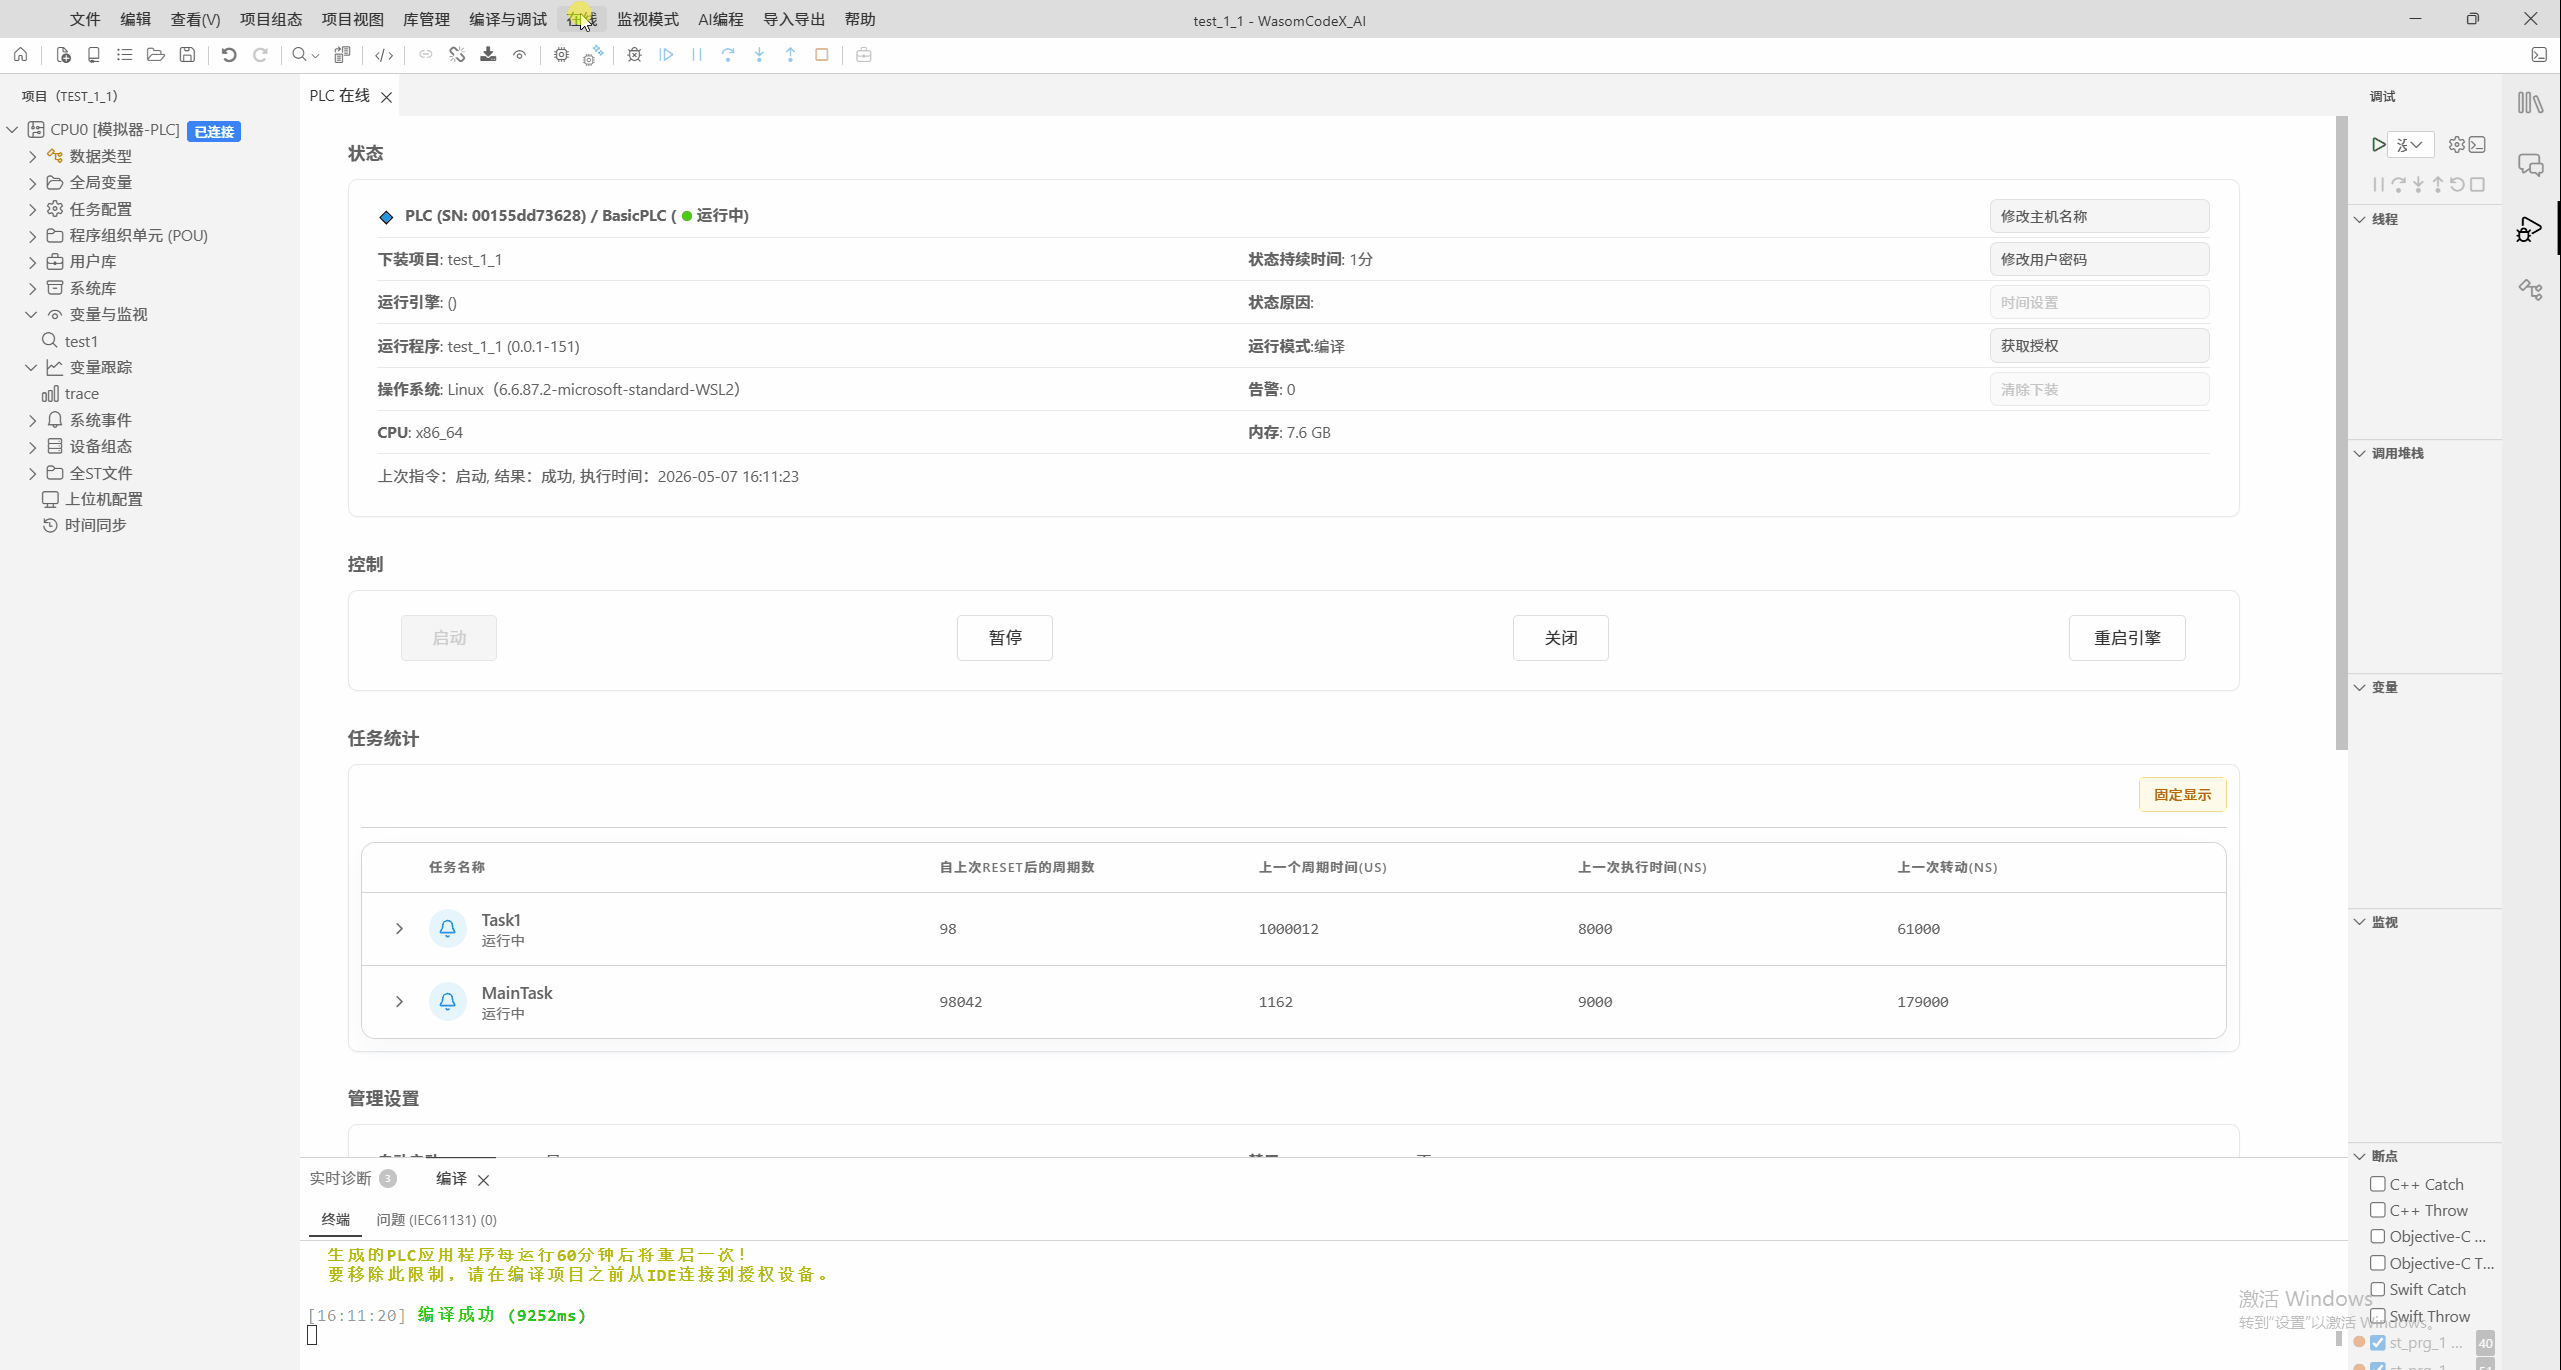Check the C++ Throw breakpoint checkbox
Screen dimensions: 2561x1370
pos(2378,1210)
